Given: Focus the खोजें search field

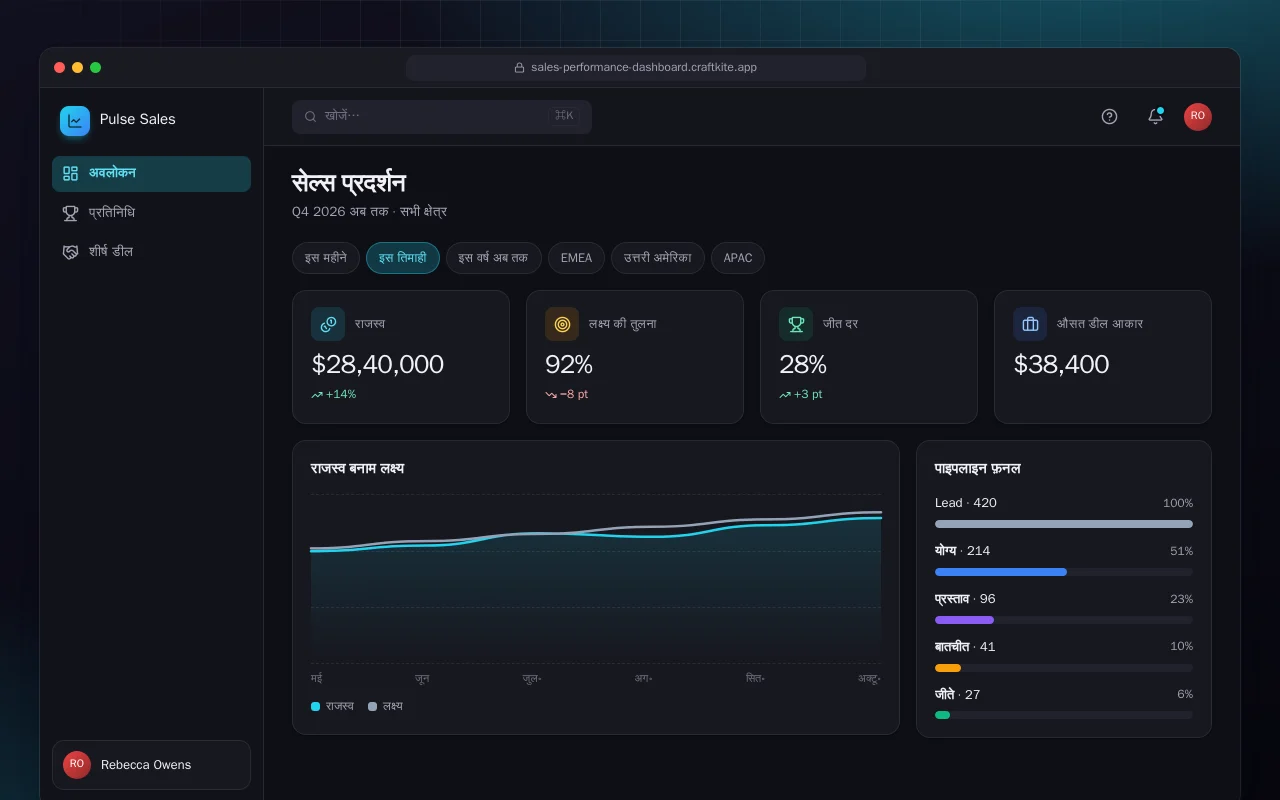Looking at the screenshot, I should 442,116.
